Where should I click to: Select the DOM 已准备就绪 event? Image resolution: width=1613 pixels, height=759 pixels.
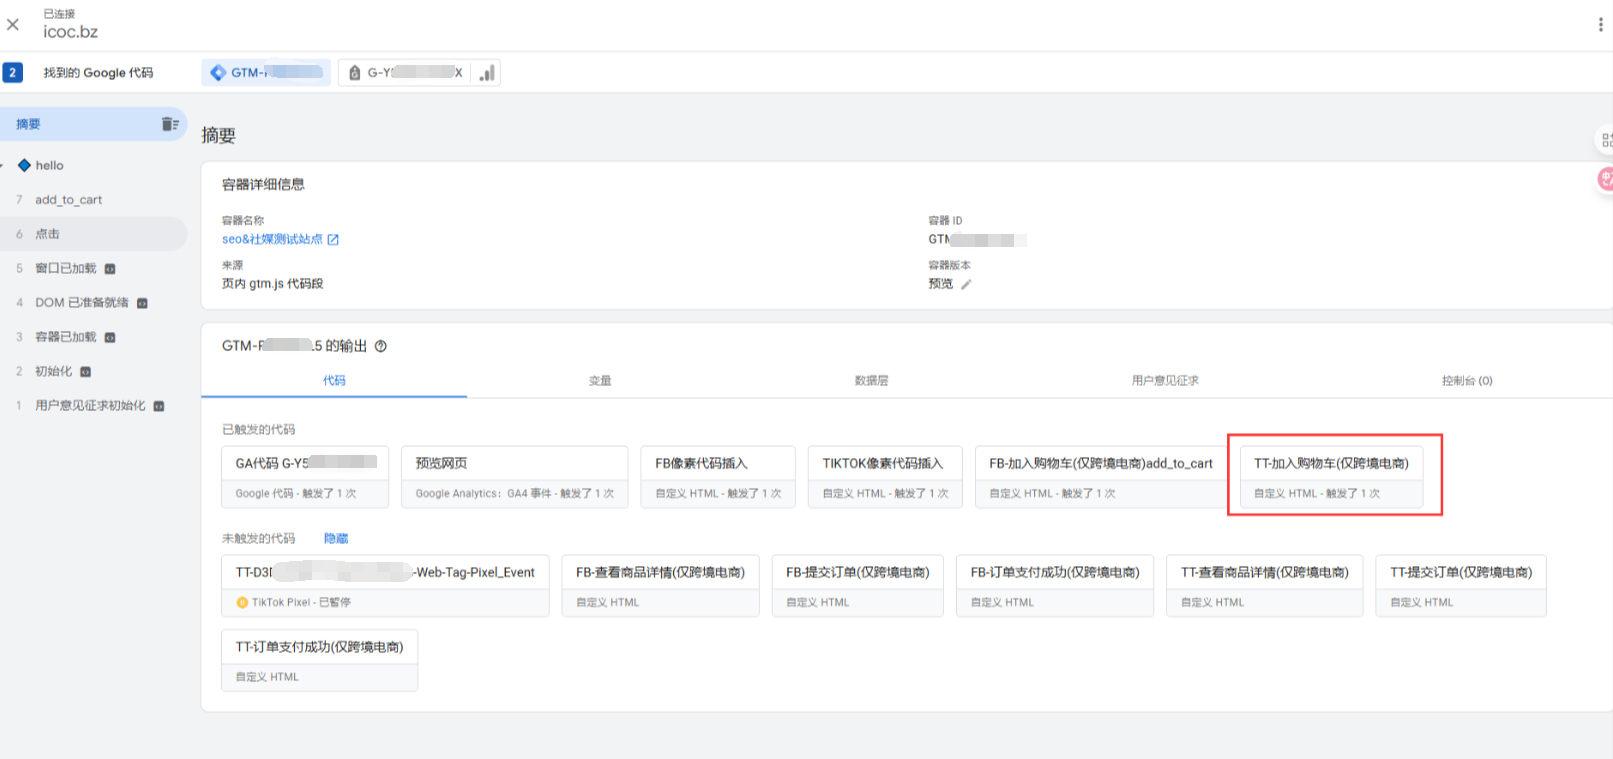pos(81,303)
